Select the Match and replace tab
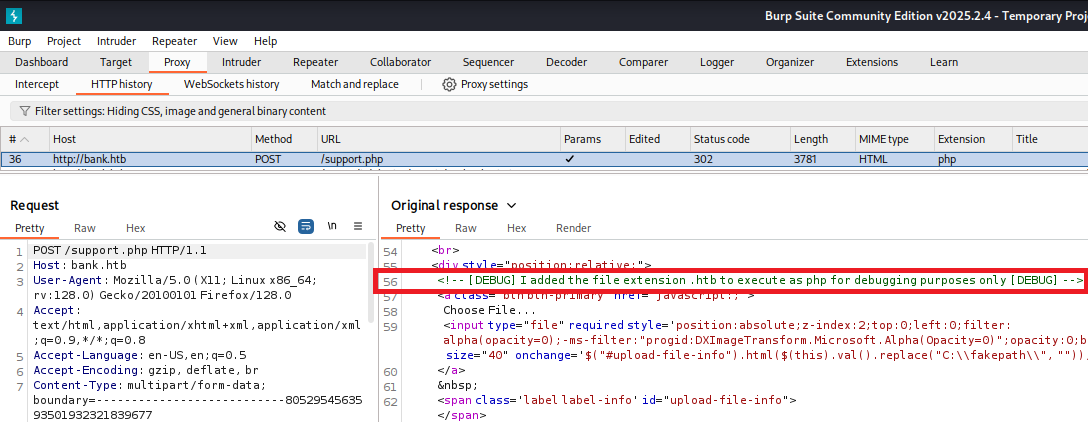 pyautogui.click(x=354, y=84)
